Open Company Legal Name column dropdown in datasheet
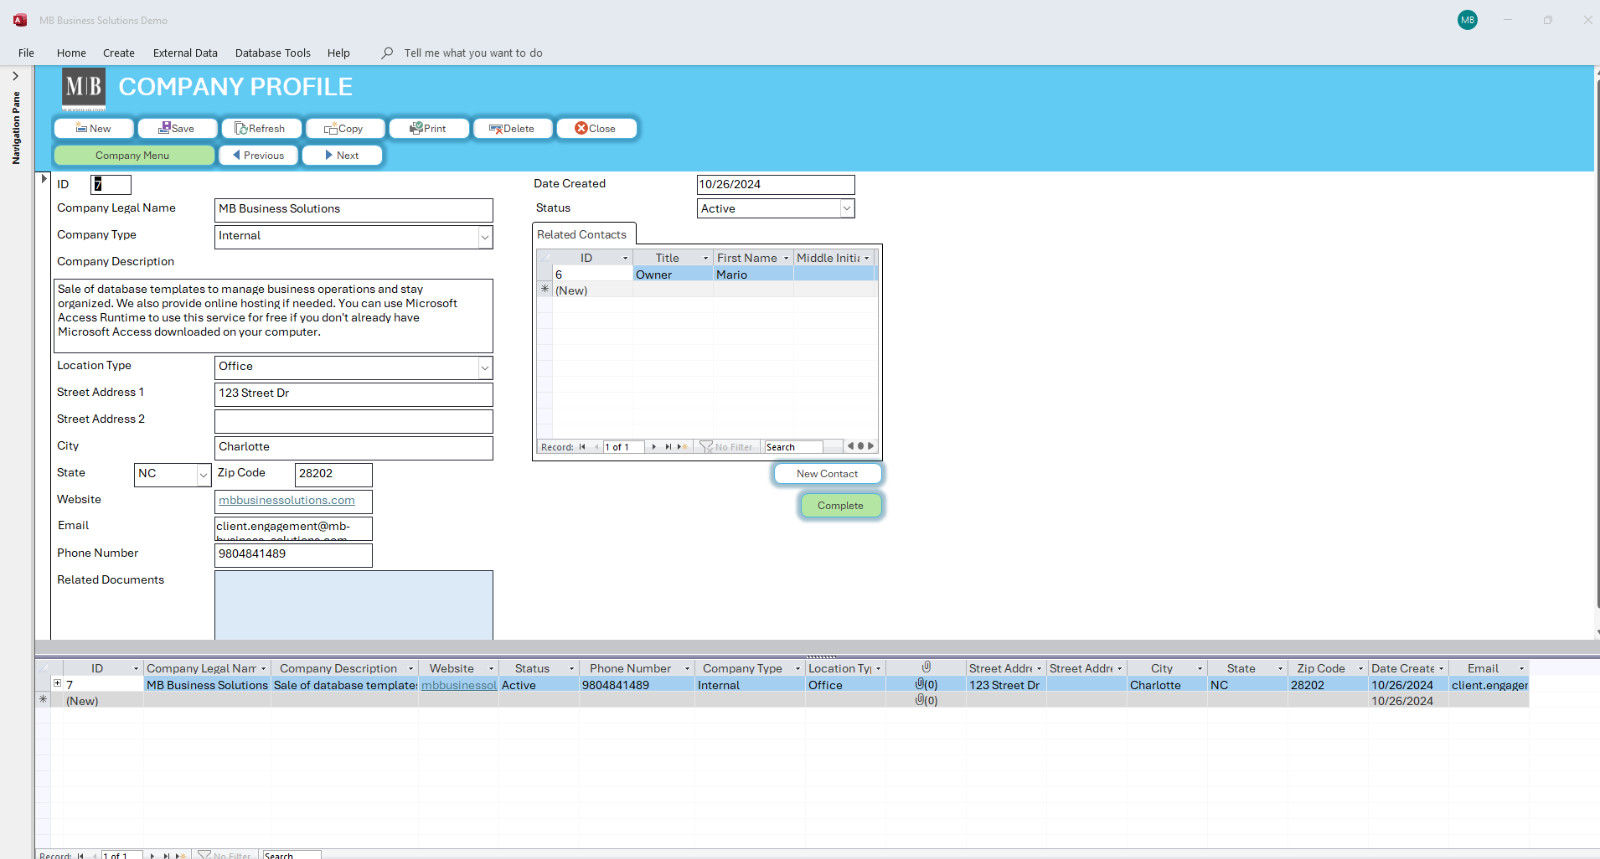 pyautogui.click(x=263, y=669)
